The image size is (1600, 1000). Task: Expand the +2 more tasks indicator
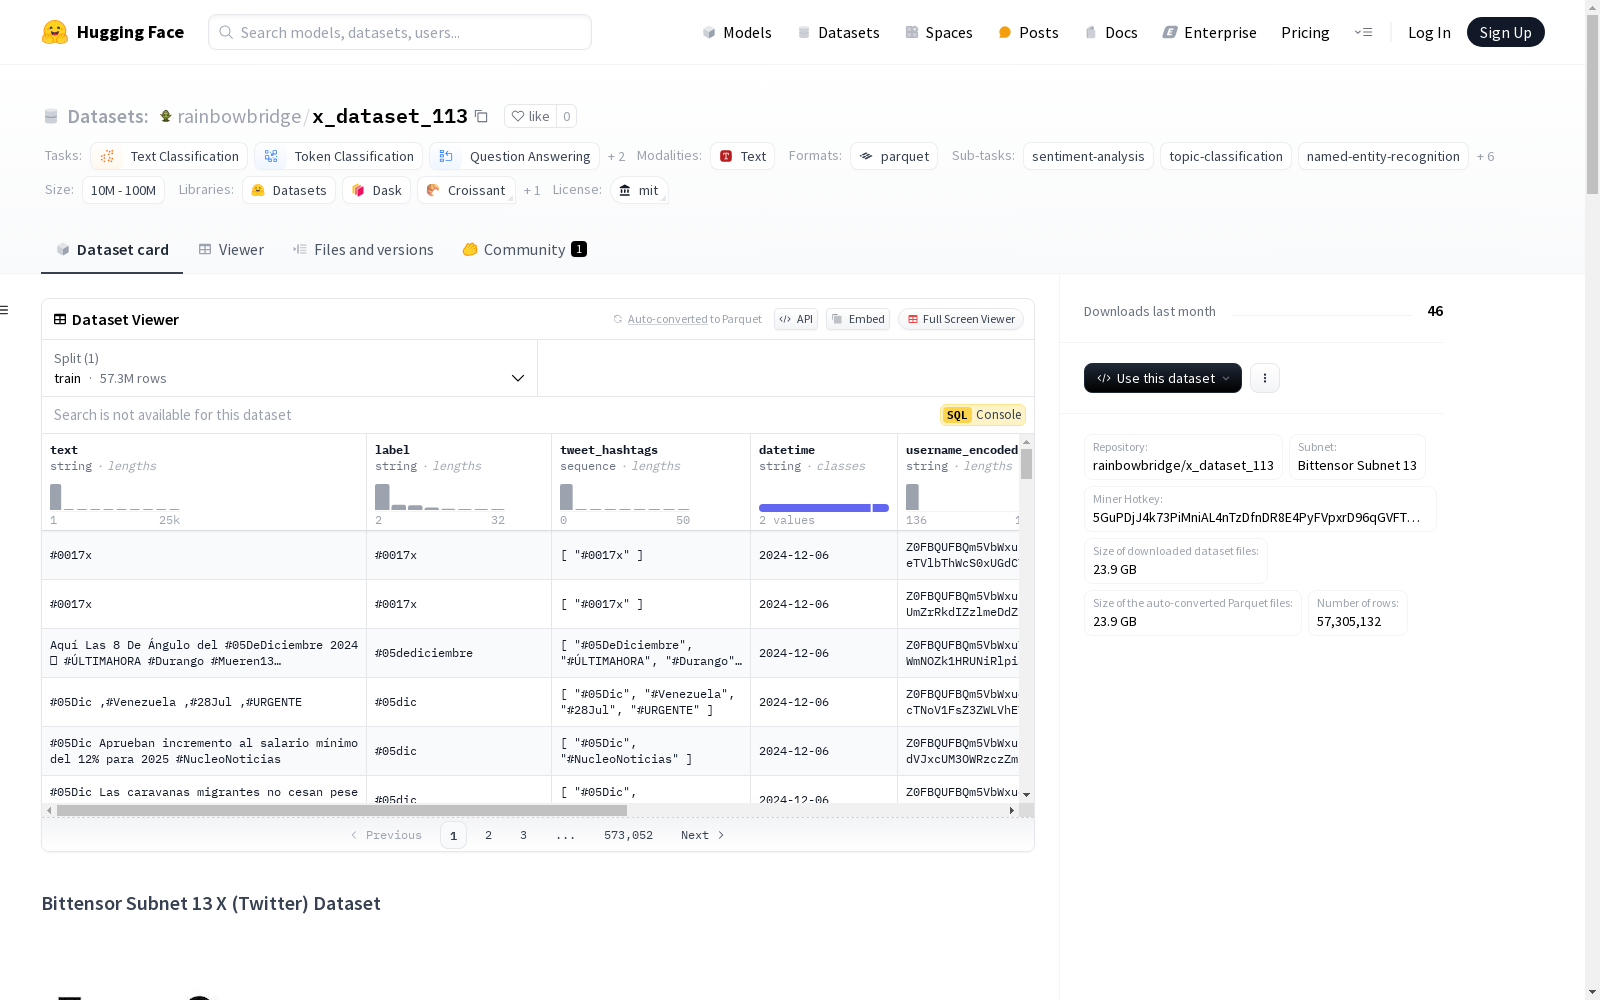coord(616,157)
